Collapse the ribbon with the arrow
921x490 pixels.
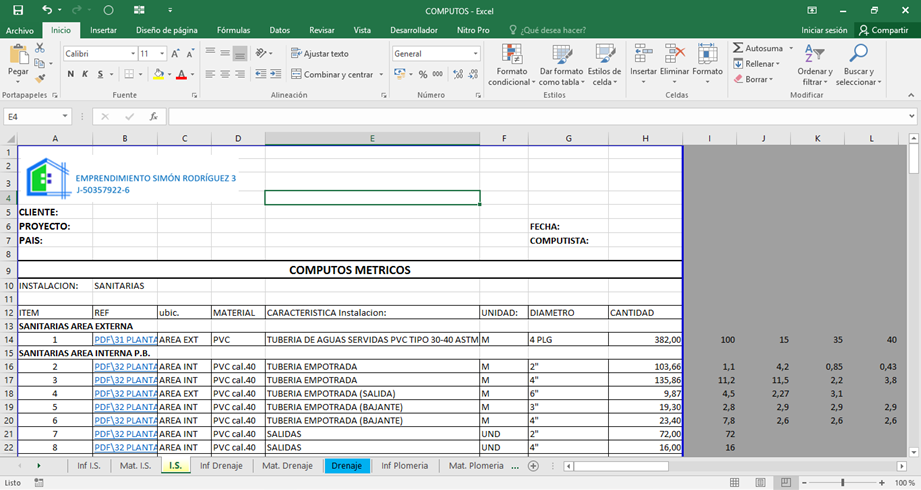pos(910,95)
